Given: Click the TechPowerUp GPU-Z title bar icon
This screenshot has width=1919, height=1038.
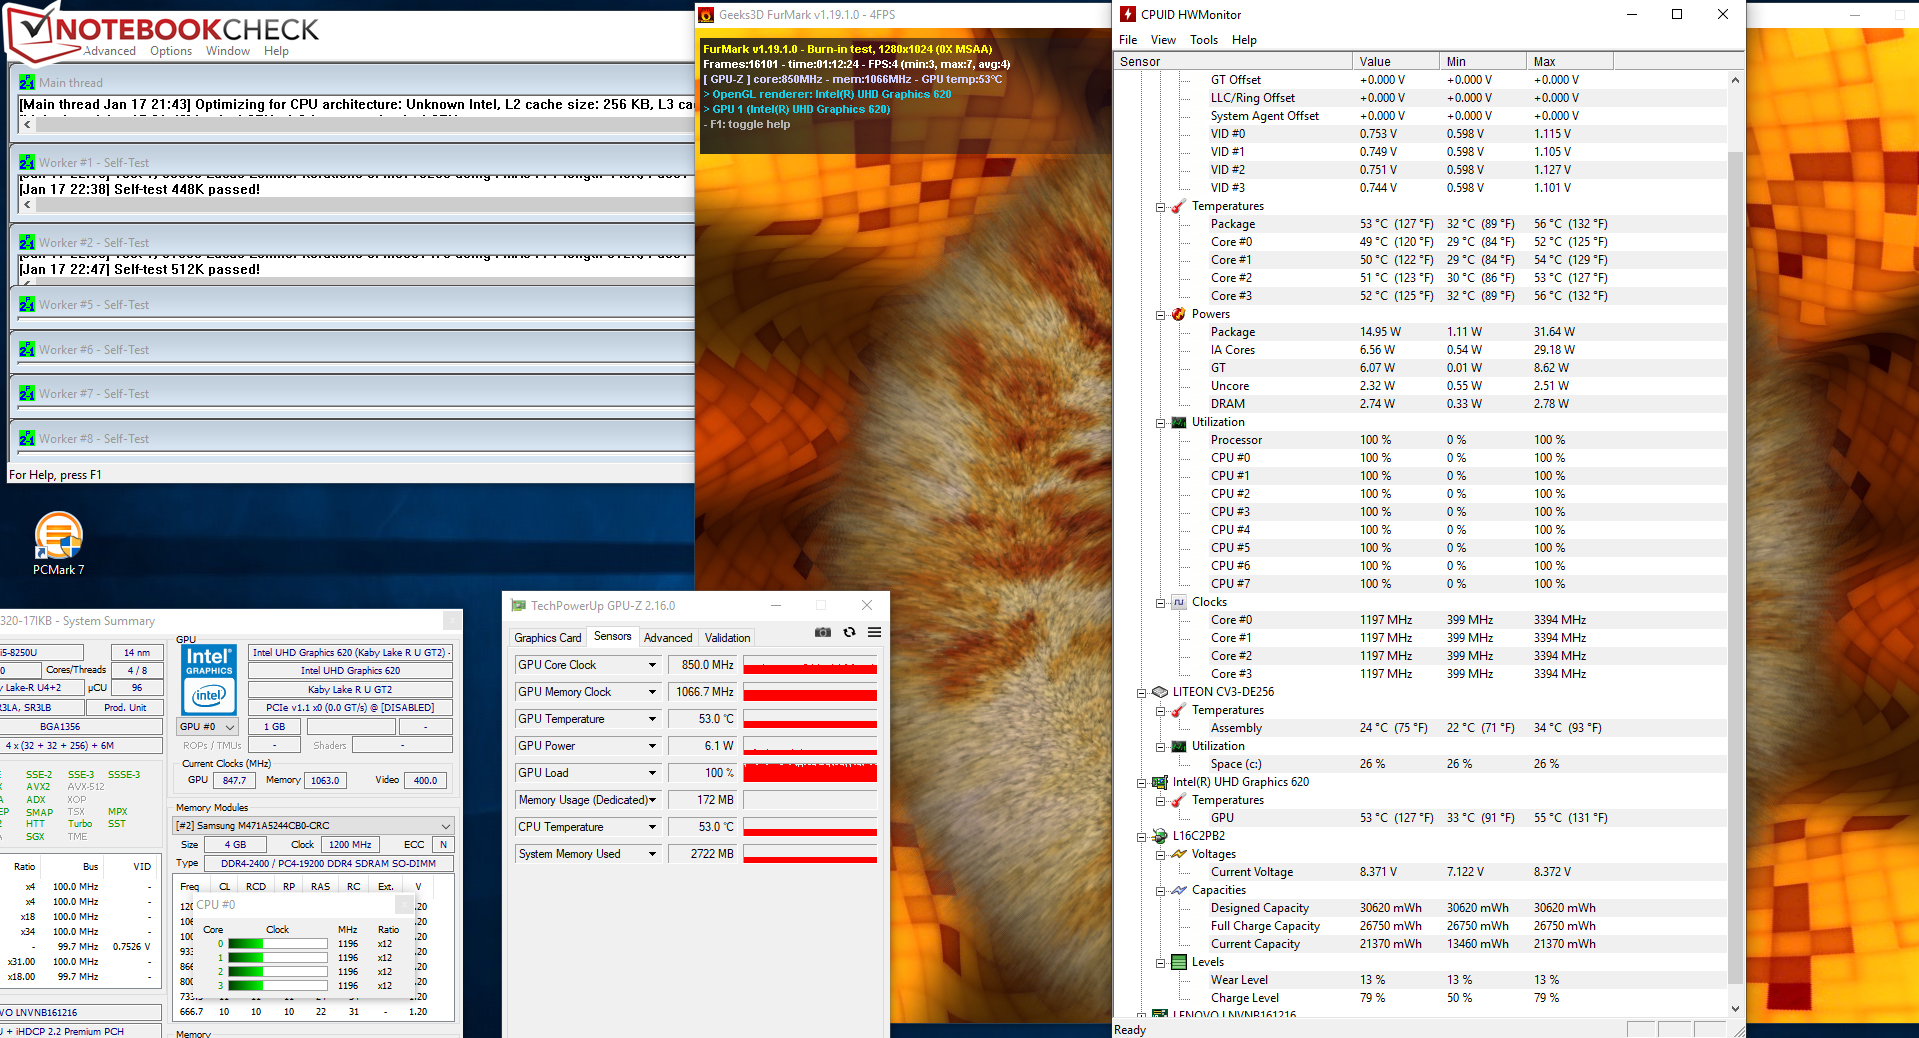Looking at the screenshot, I should (518, 605).
